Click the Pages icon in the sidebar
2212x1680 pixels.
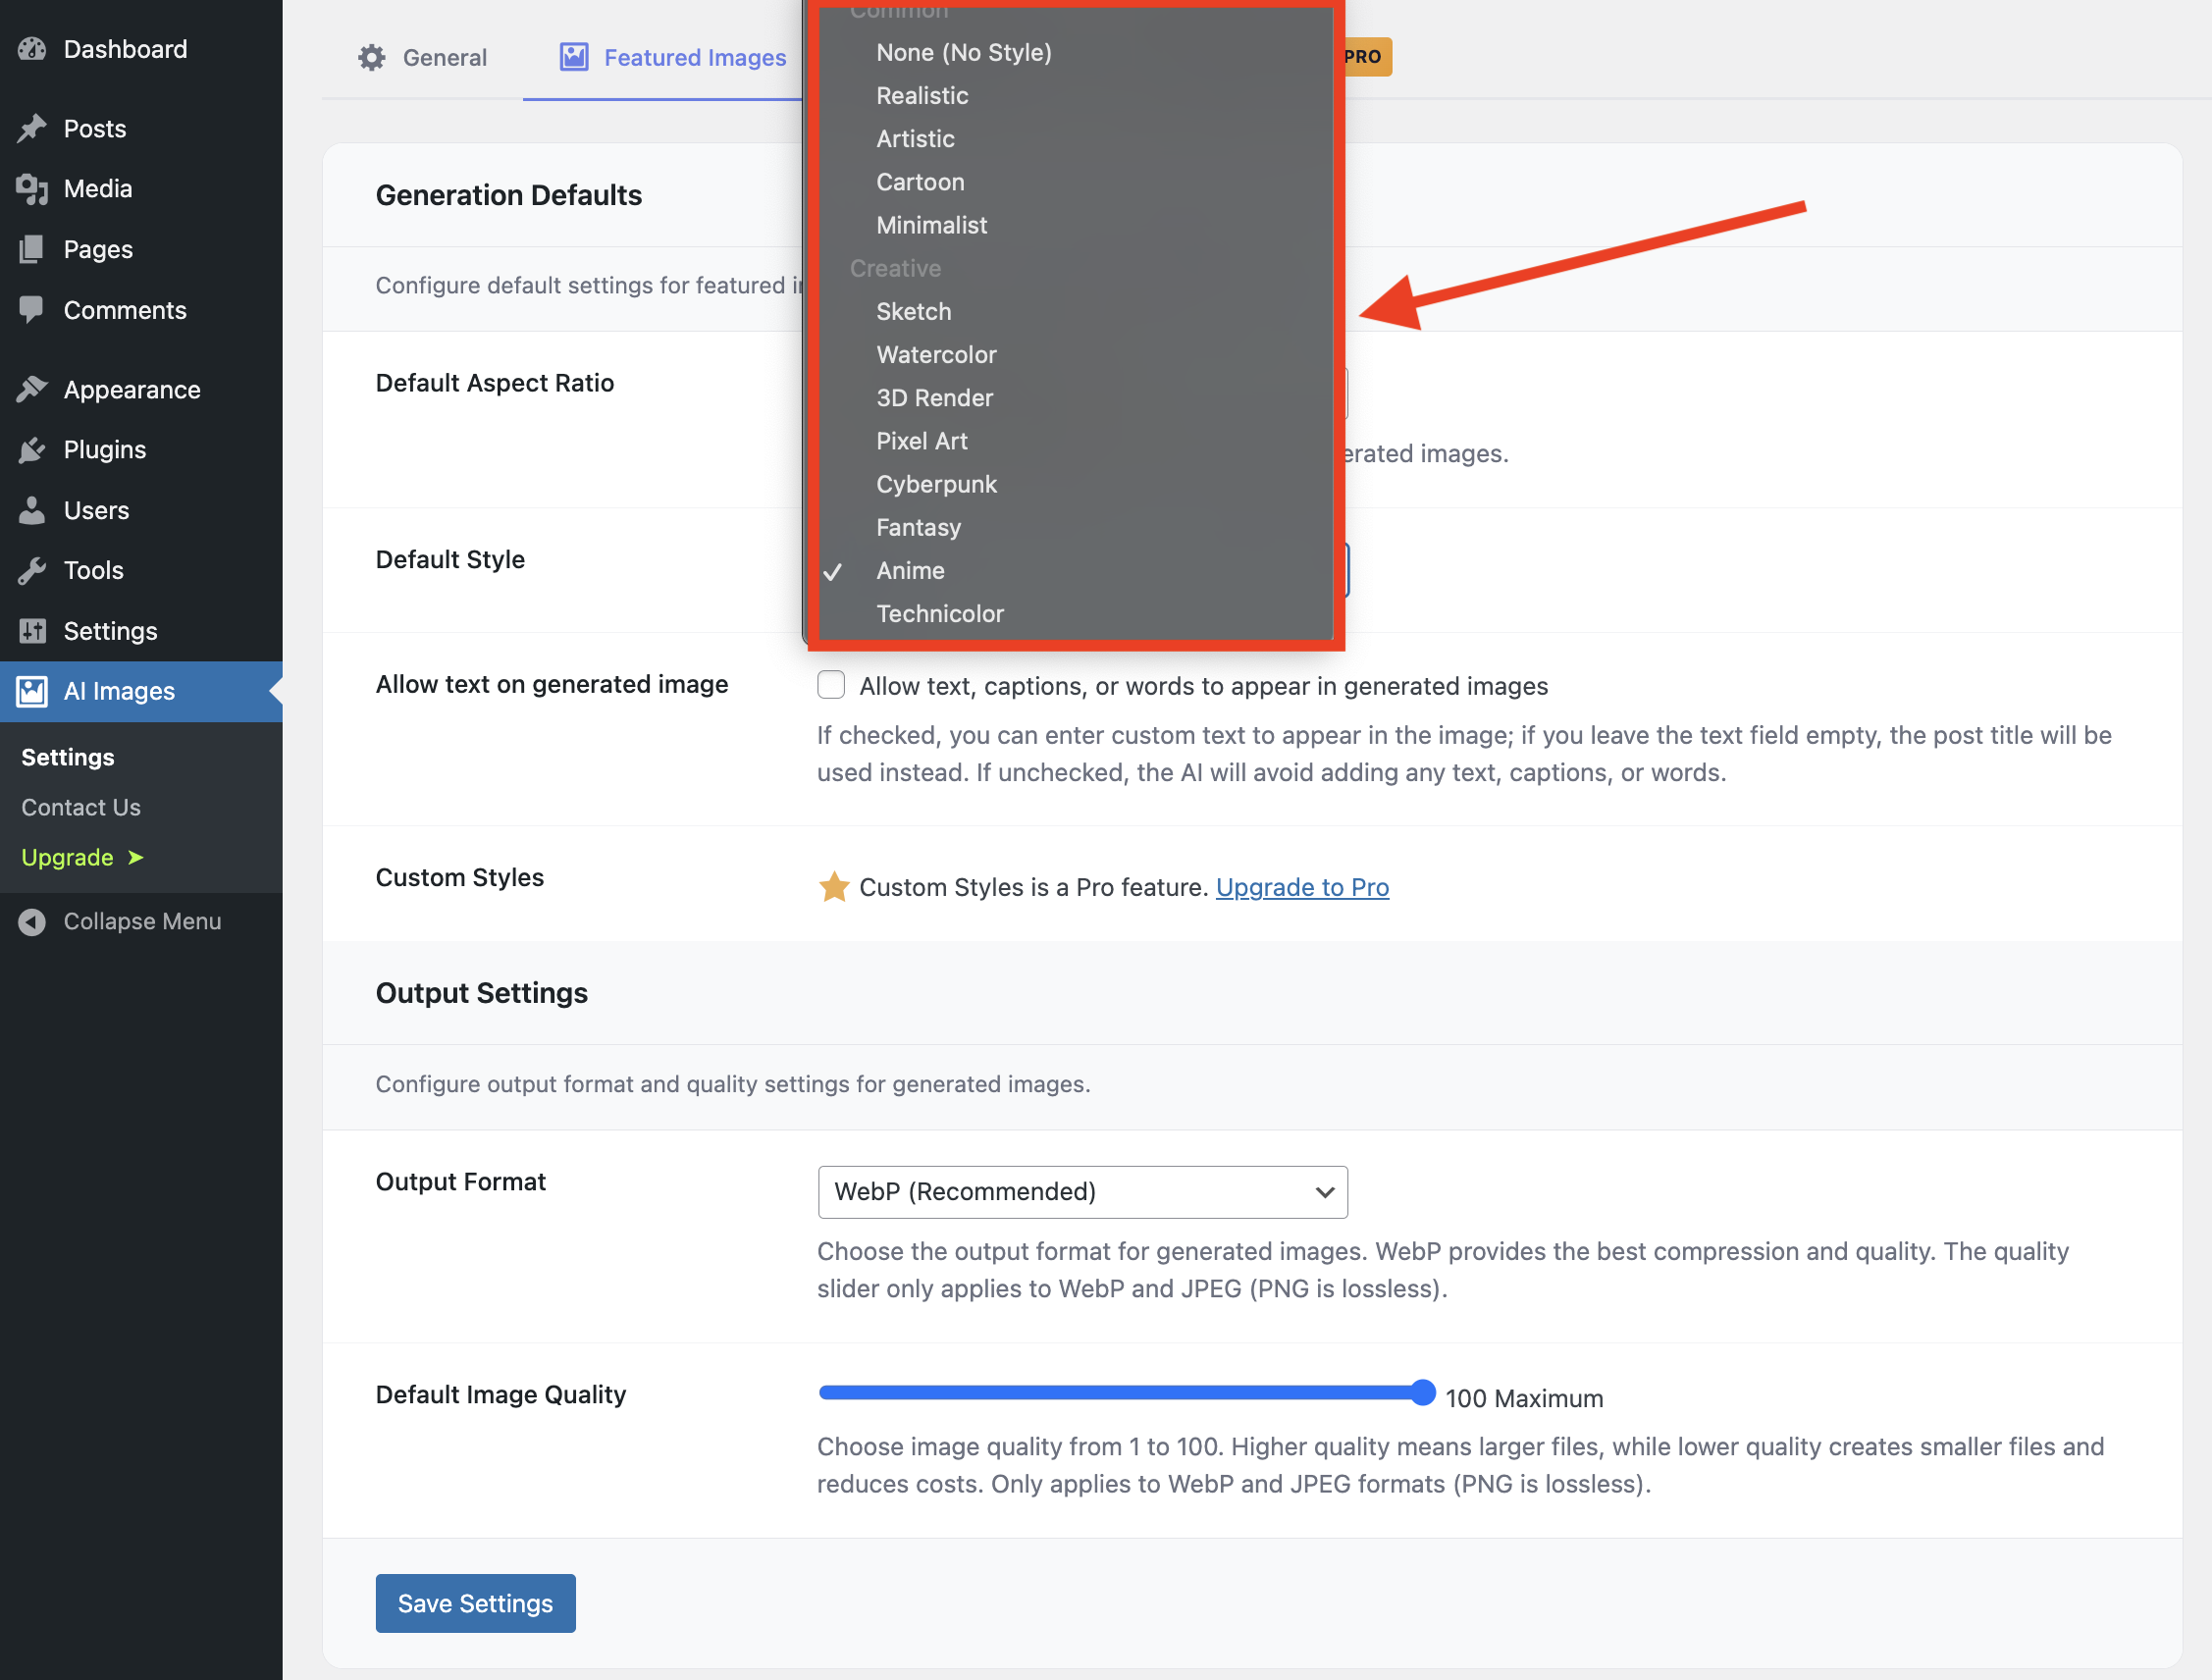tap(31, 249)
